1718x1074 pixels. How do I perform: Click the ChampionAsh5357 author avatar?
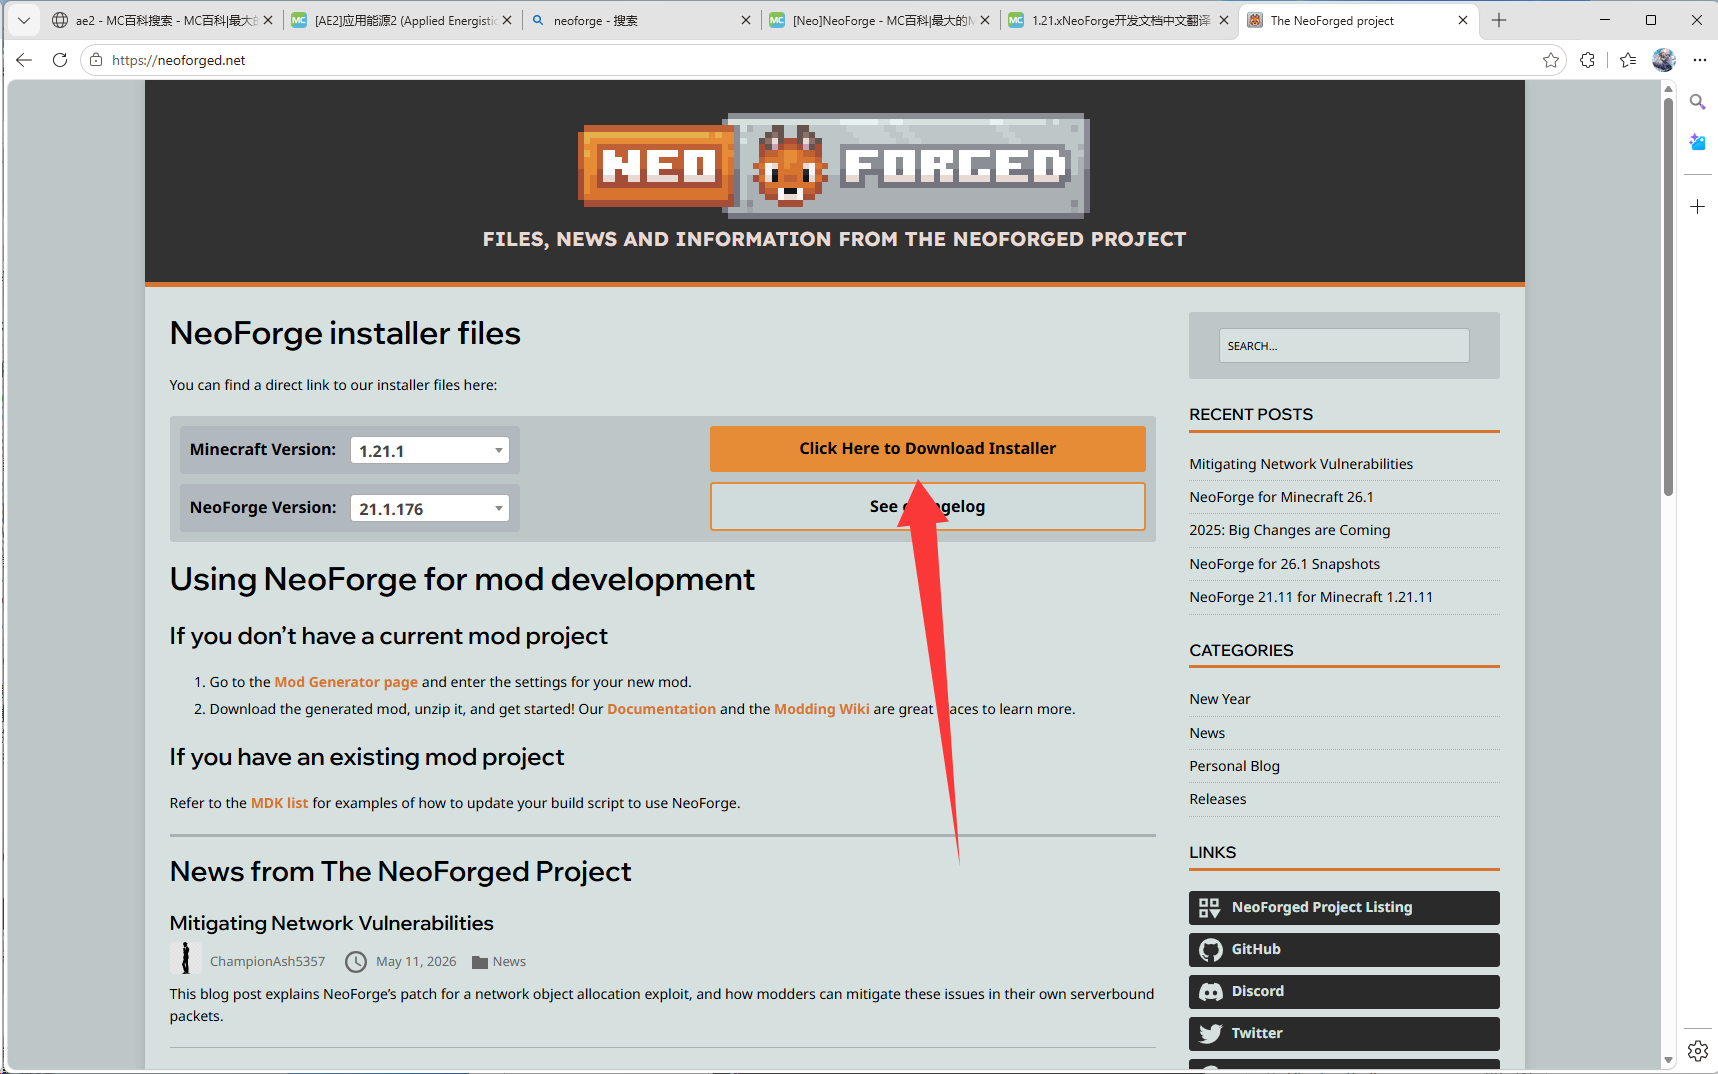[x=185, y=958]
